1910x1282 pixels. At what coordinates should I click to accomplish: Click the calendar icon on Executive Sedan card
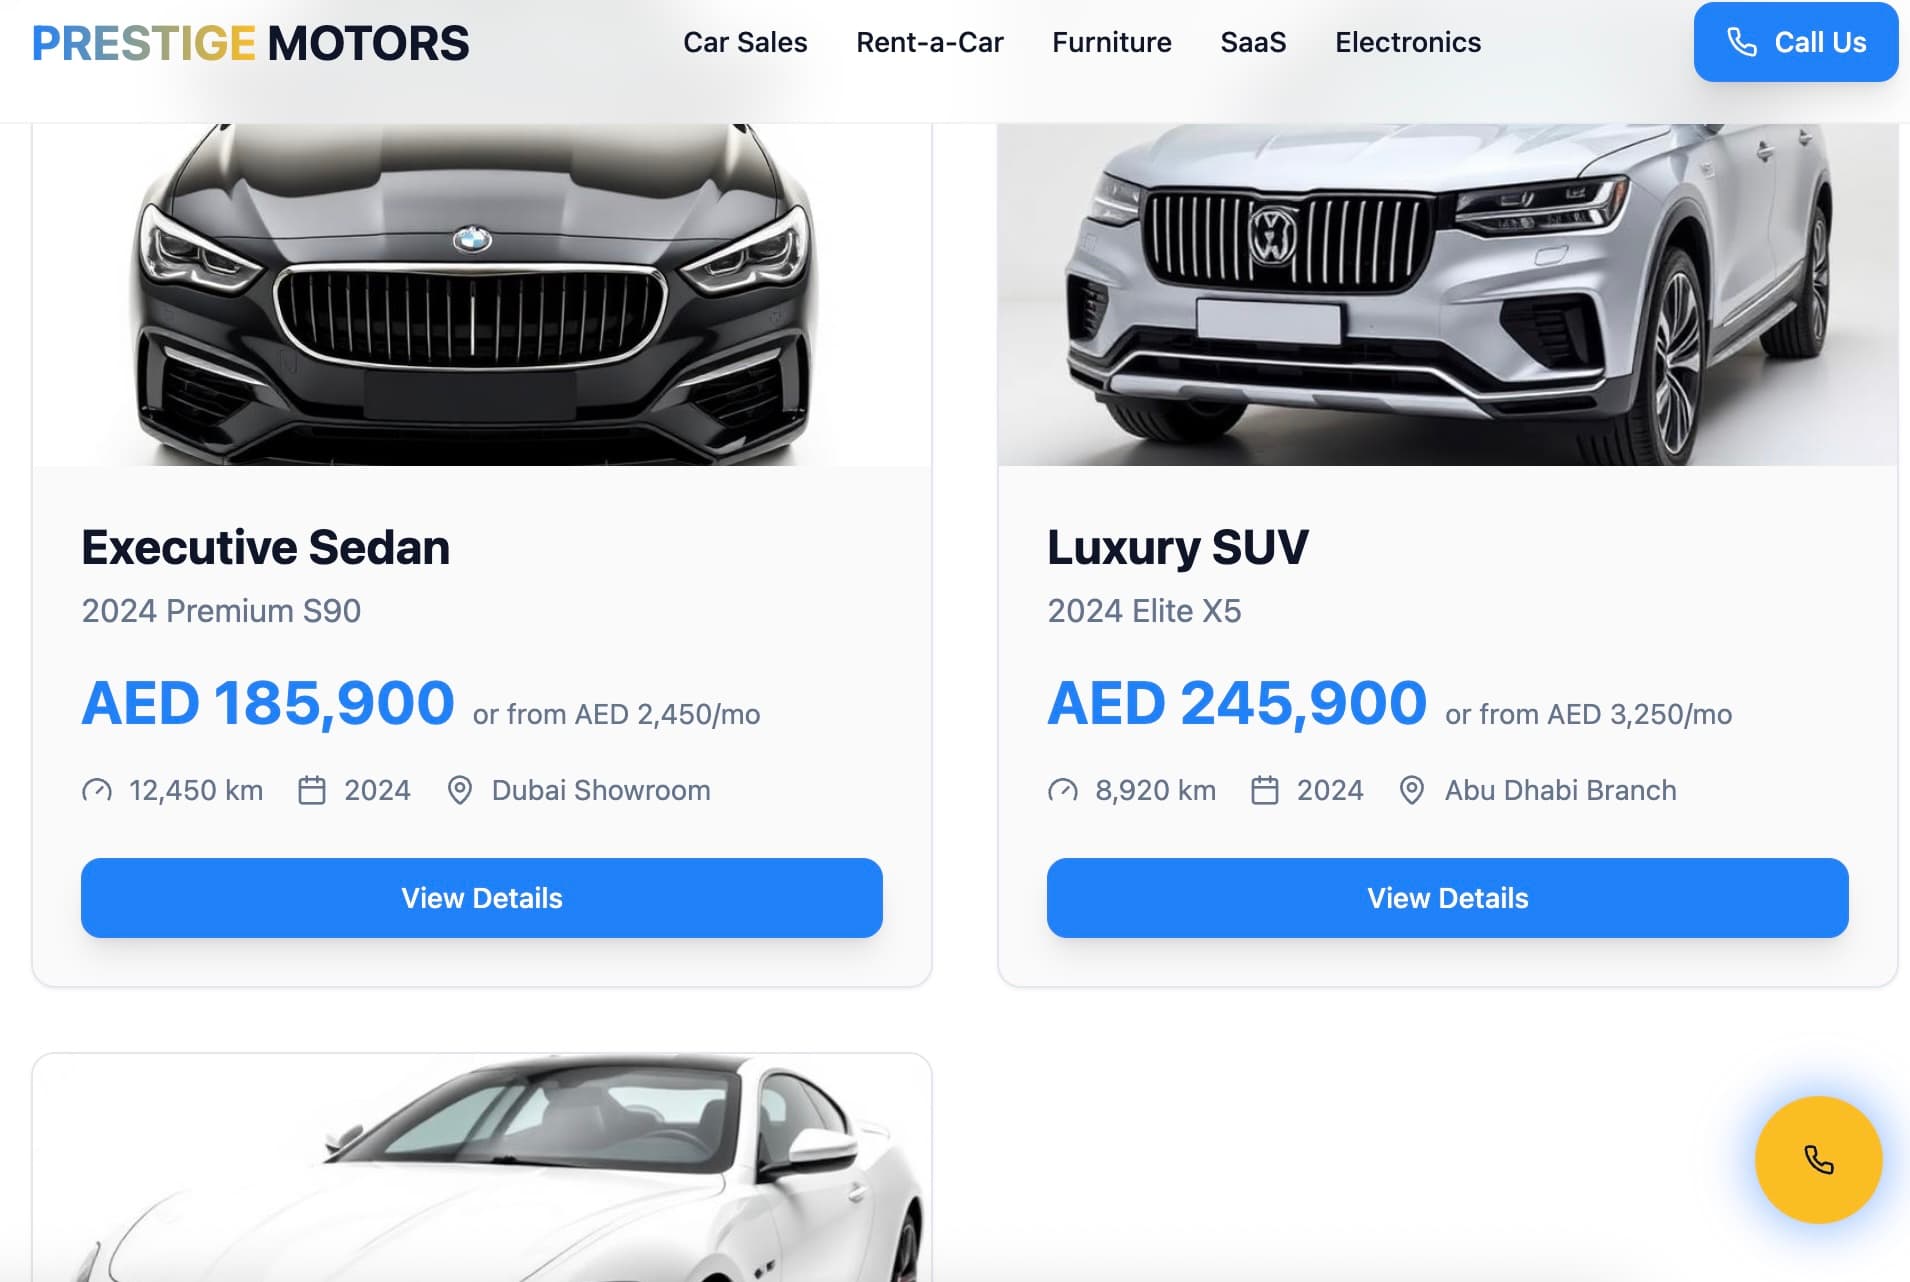point(312,791)
